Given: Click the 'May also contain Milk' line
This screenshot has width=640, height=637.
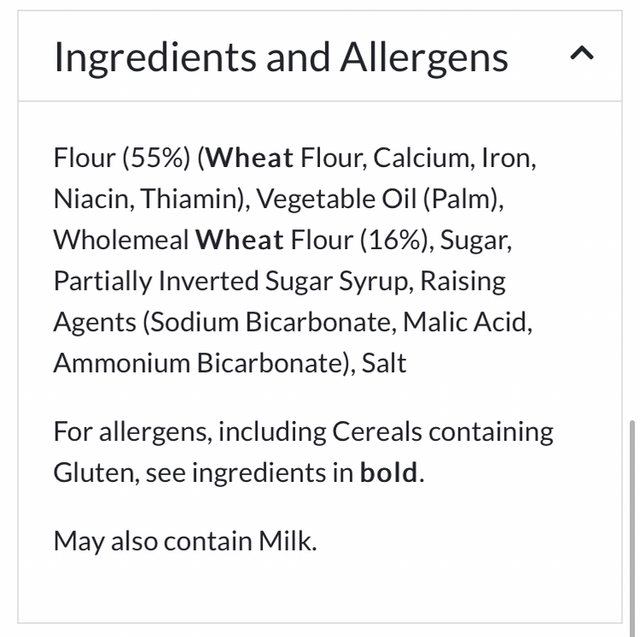Looking at the screenshot, I should pyautogui.click(x=185, y=541).
